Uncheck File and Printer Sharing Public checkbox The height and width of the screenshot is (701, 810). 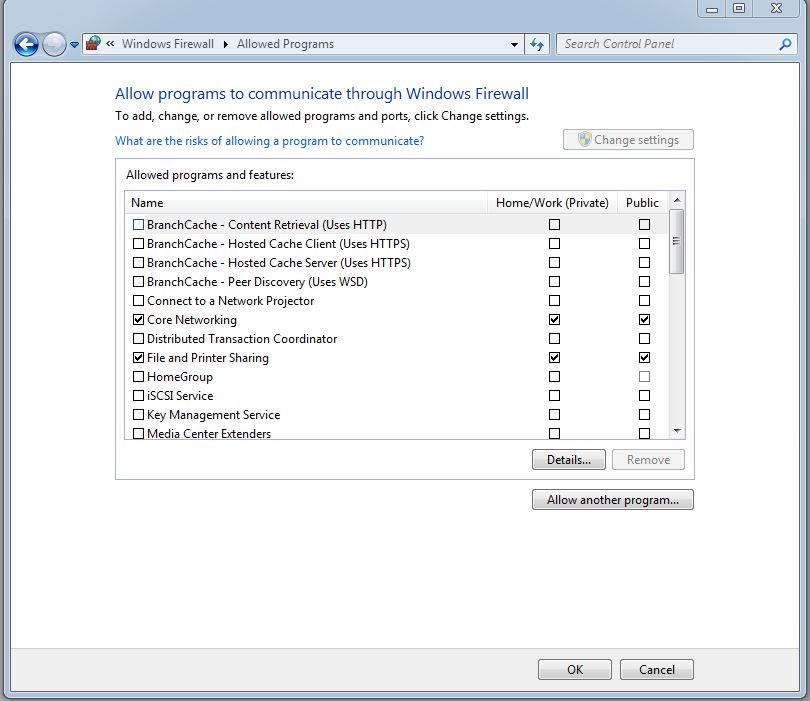[644, 357]
